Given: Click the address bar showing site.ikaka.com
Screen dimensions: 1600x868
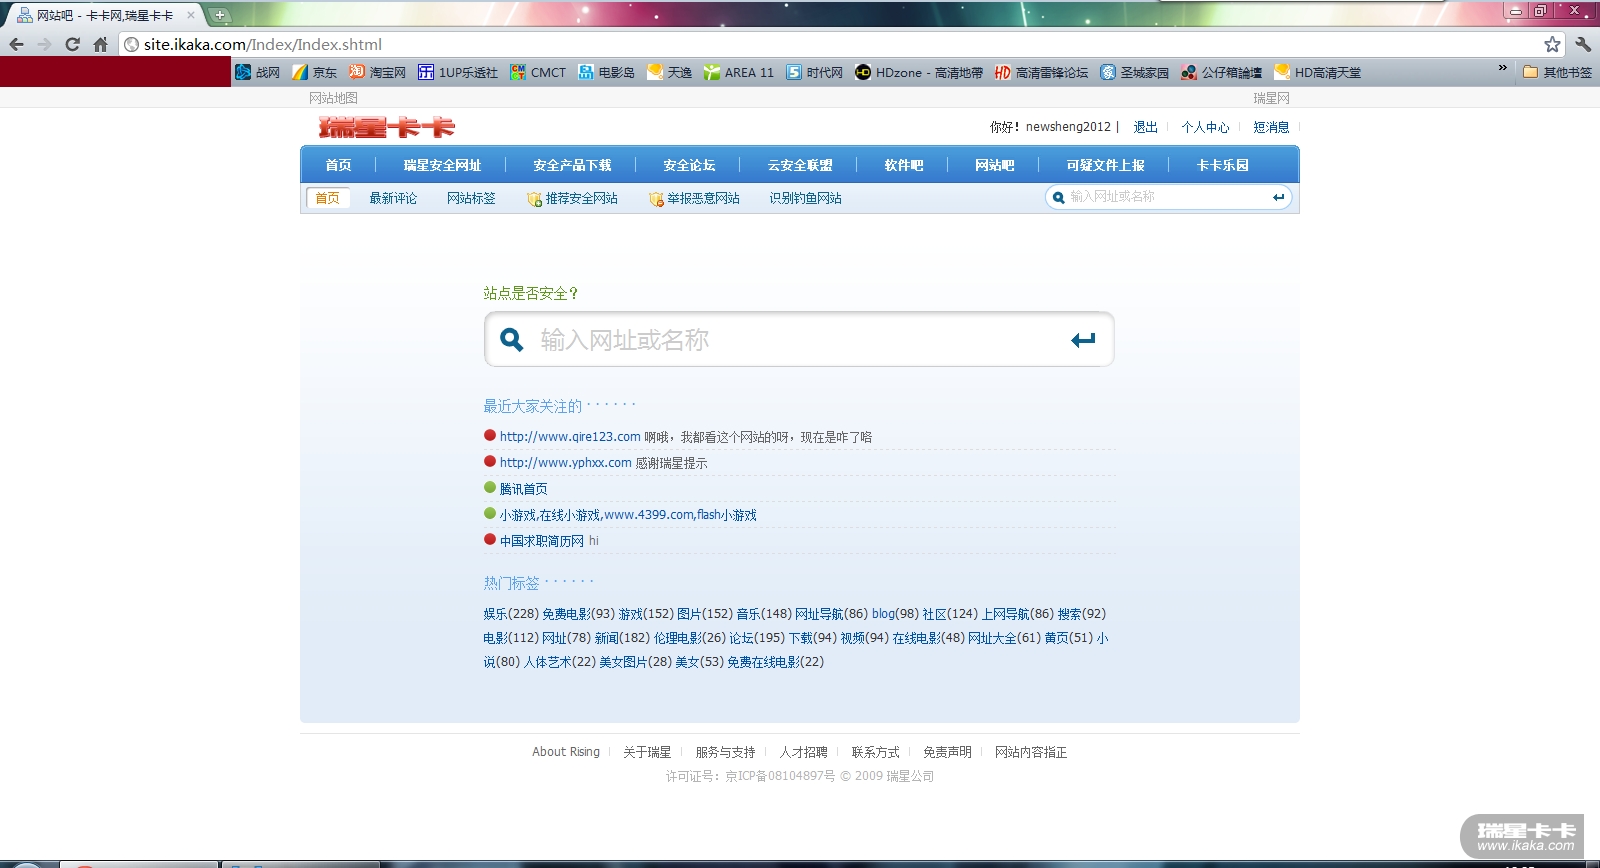Looking at the screenshot, I should click(x=840, y=44).
